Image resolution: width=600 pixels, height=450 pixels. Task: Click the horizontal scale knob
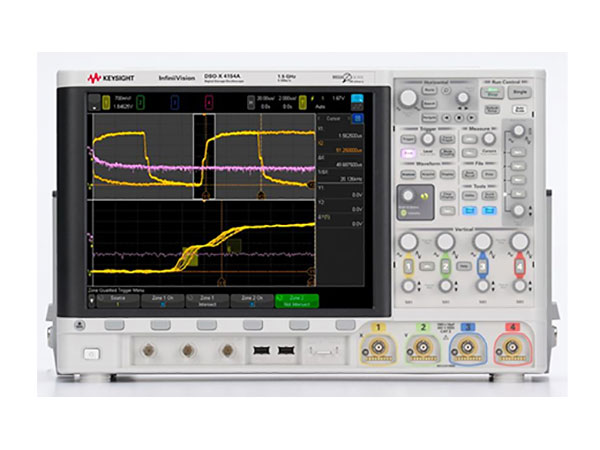(x=408, y=98)
